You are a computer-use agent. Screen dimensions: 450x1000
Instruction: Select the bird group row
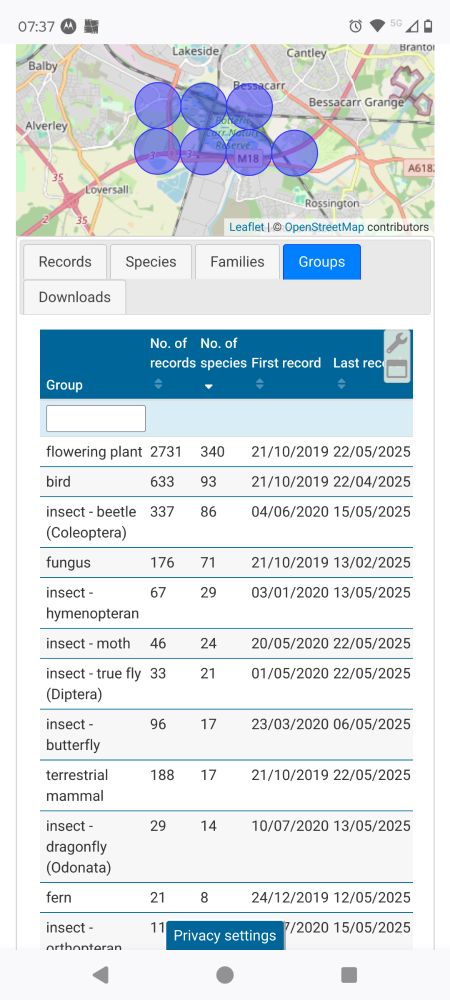pos(226,482)
